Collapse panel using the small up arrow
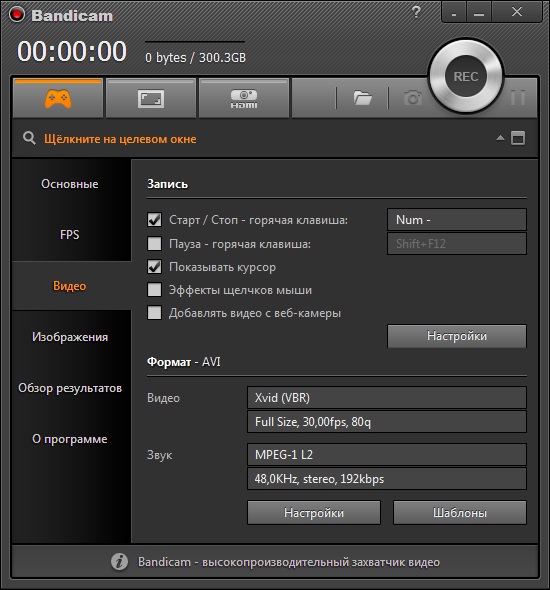Image resolution: width=550 pixels, height=590 pixels. click(500, 138)
